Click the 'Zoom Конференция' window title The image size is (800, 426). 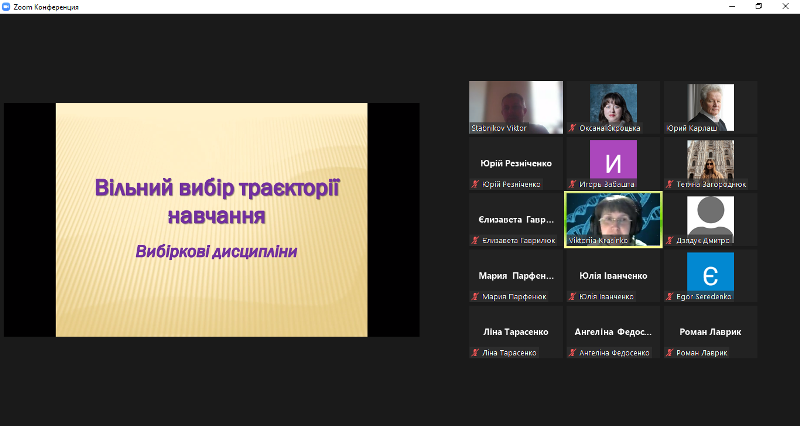[46, 7]
